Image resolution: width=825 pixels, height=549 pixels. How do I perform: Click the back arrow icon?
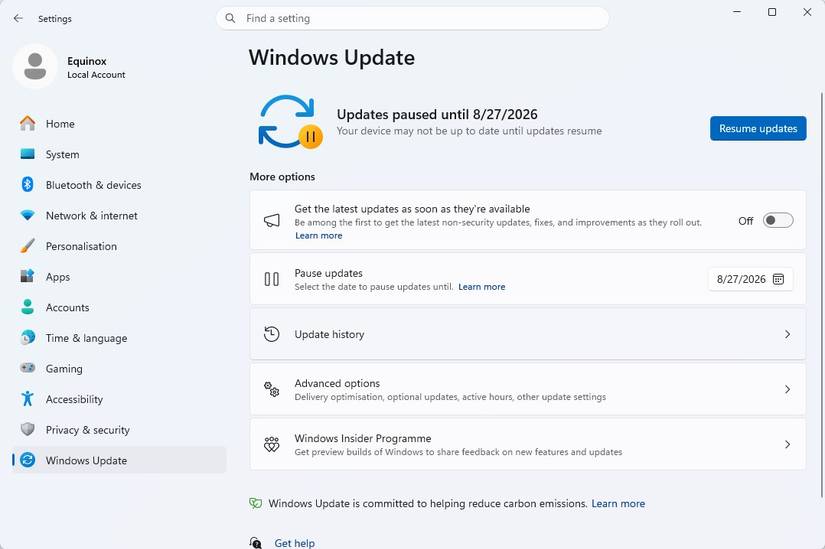(x=18, y=18)
